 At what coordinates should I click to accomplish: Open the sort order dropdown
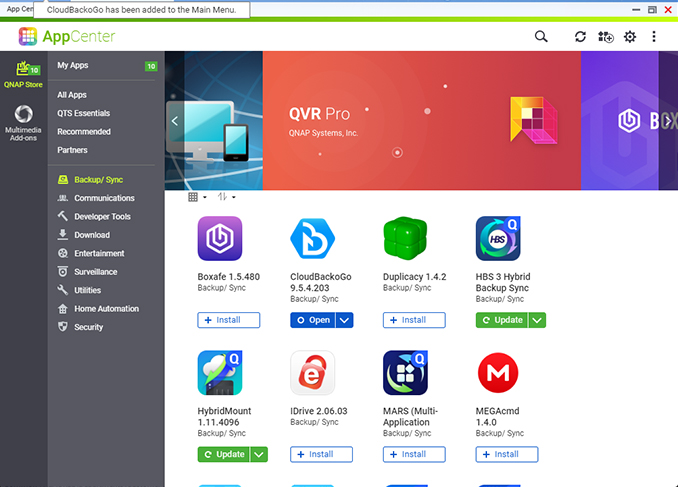[x=226, y=198]
